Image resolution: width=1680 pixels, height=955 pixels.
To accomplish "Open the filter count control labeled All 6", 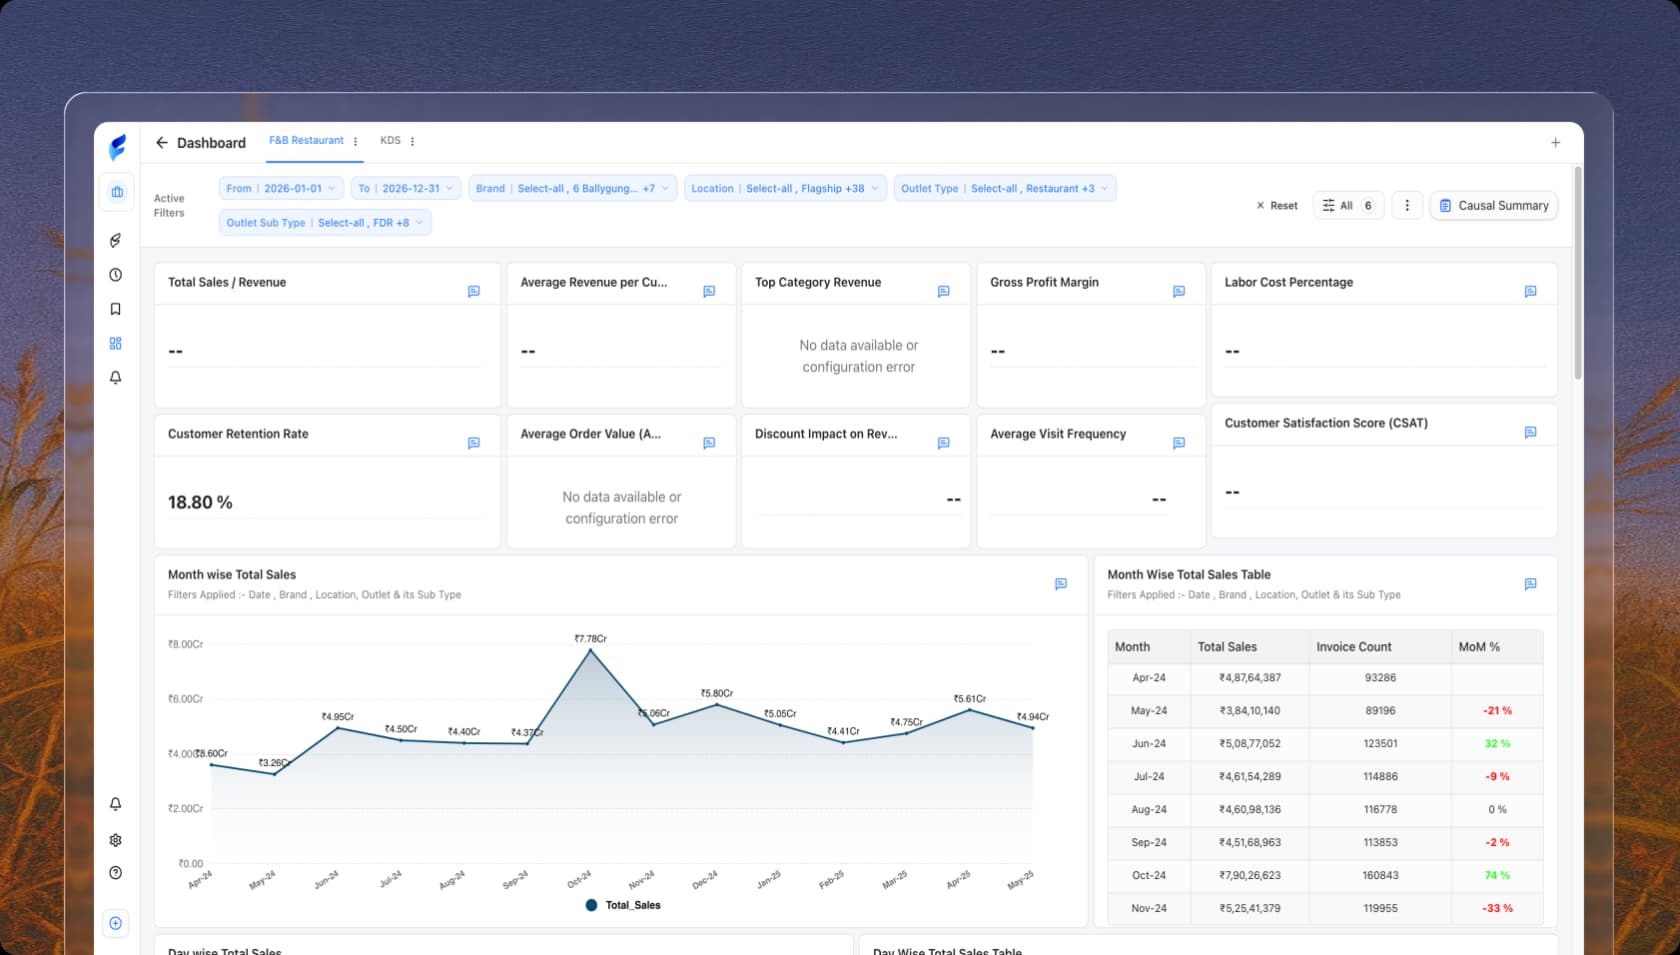I will (1347, 205).
